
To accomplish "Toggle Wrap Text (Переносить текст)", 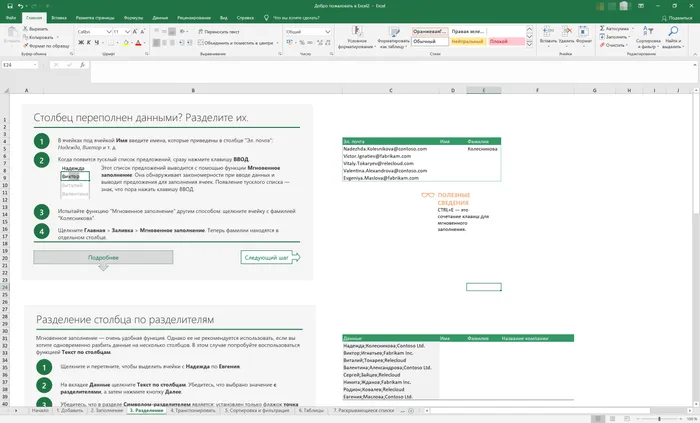I will 219,32.
